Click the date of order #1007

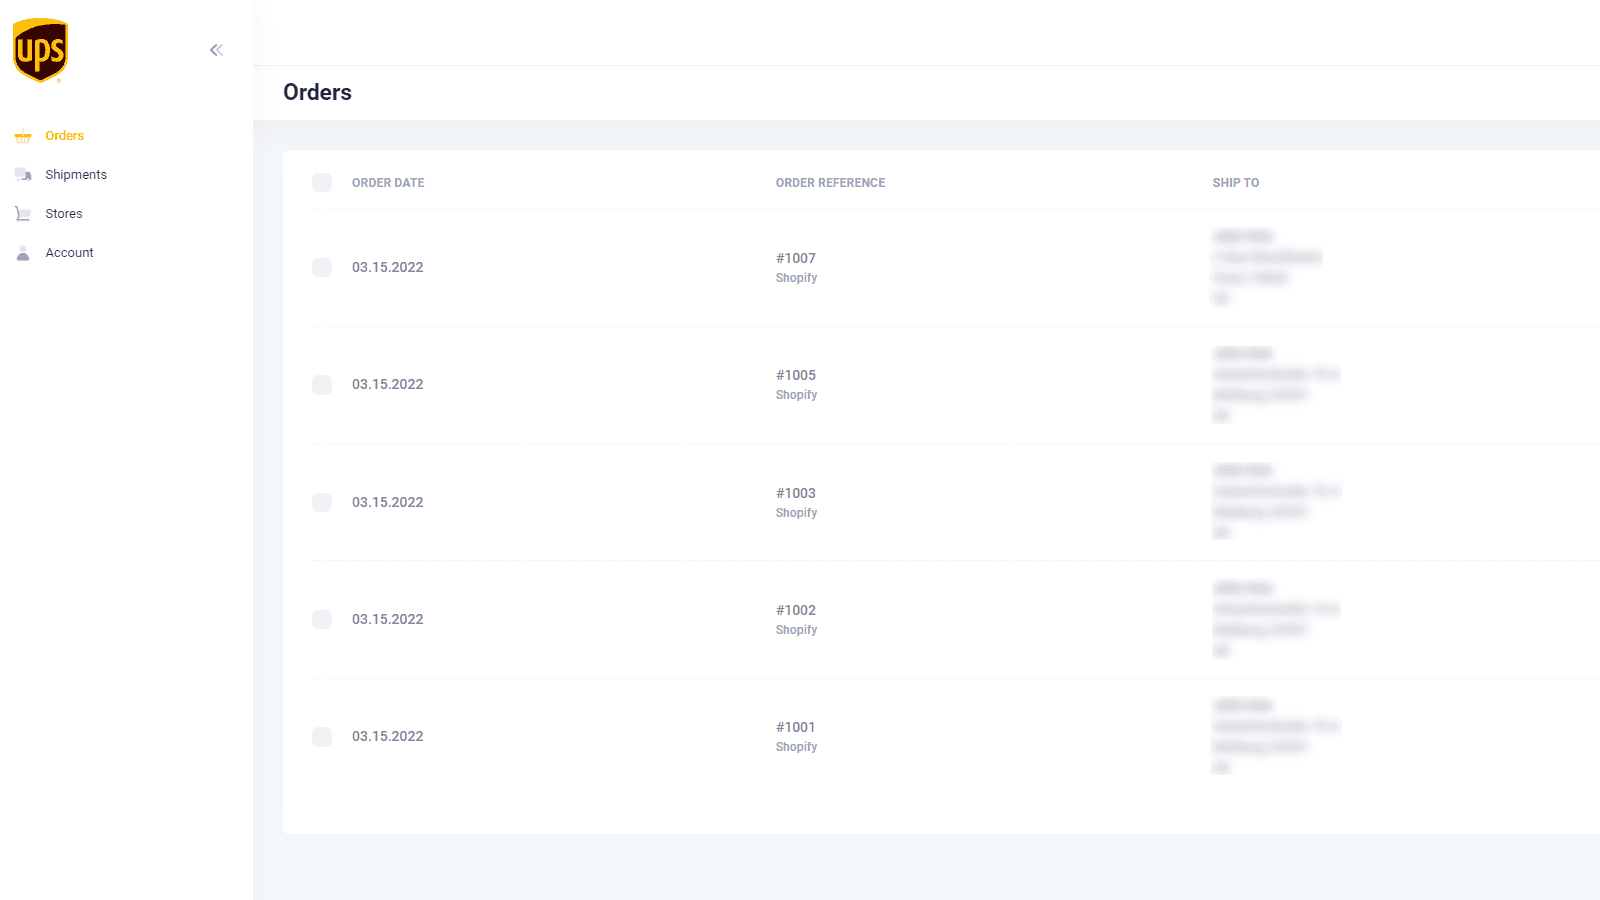coord(388,267)
